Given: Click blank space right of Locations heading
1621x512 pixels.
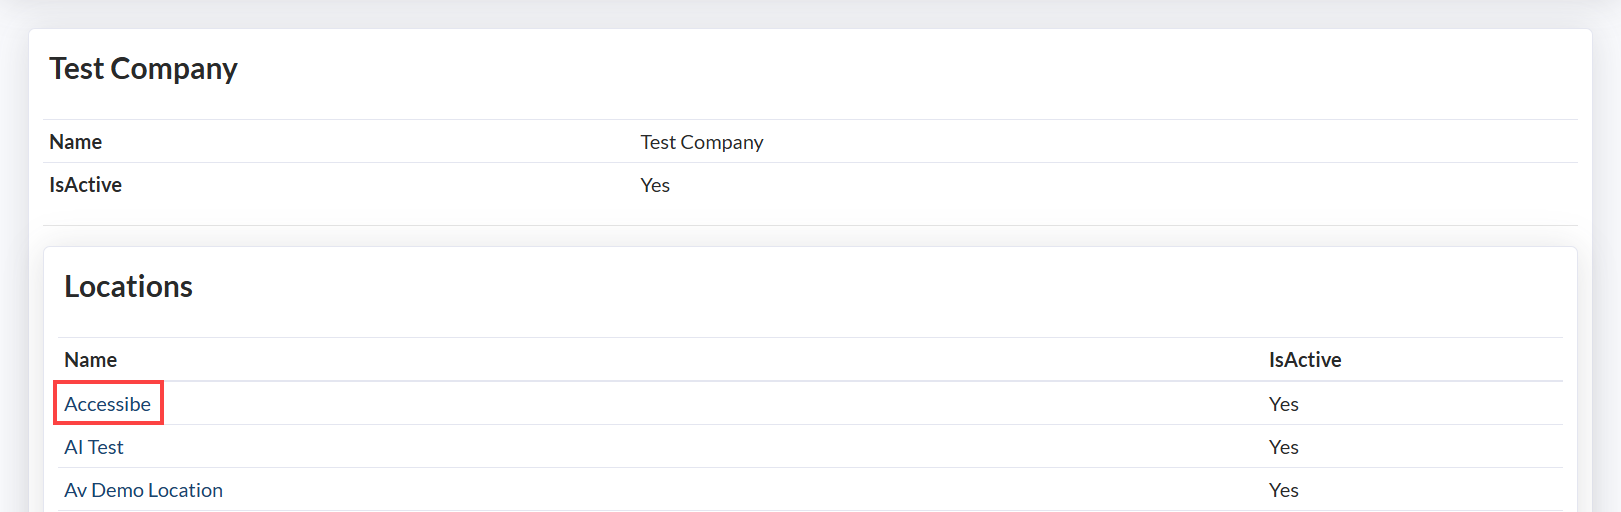Looking at the screenshot, I should click(x=800, y=287).
